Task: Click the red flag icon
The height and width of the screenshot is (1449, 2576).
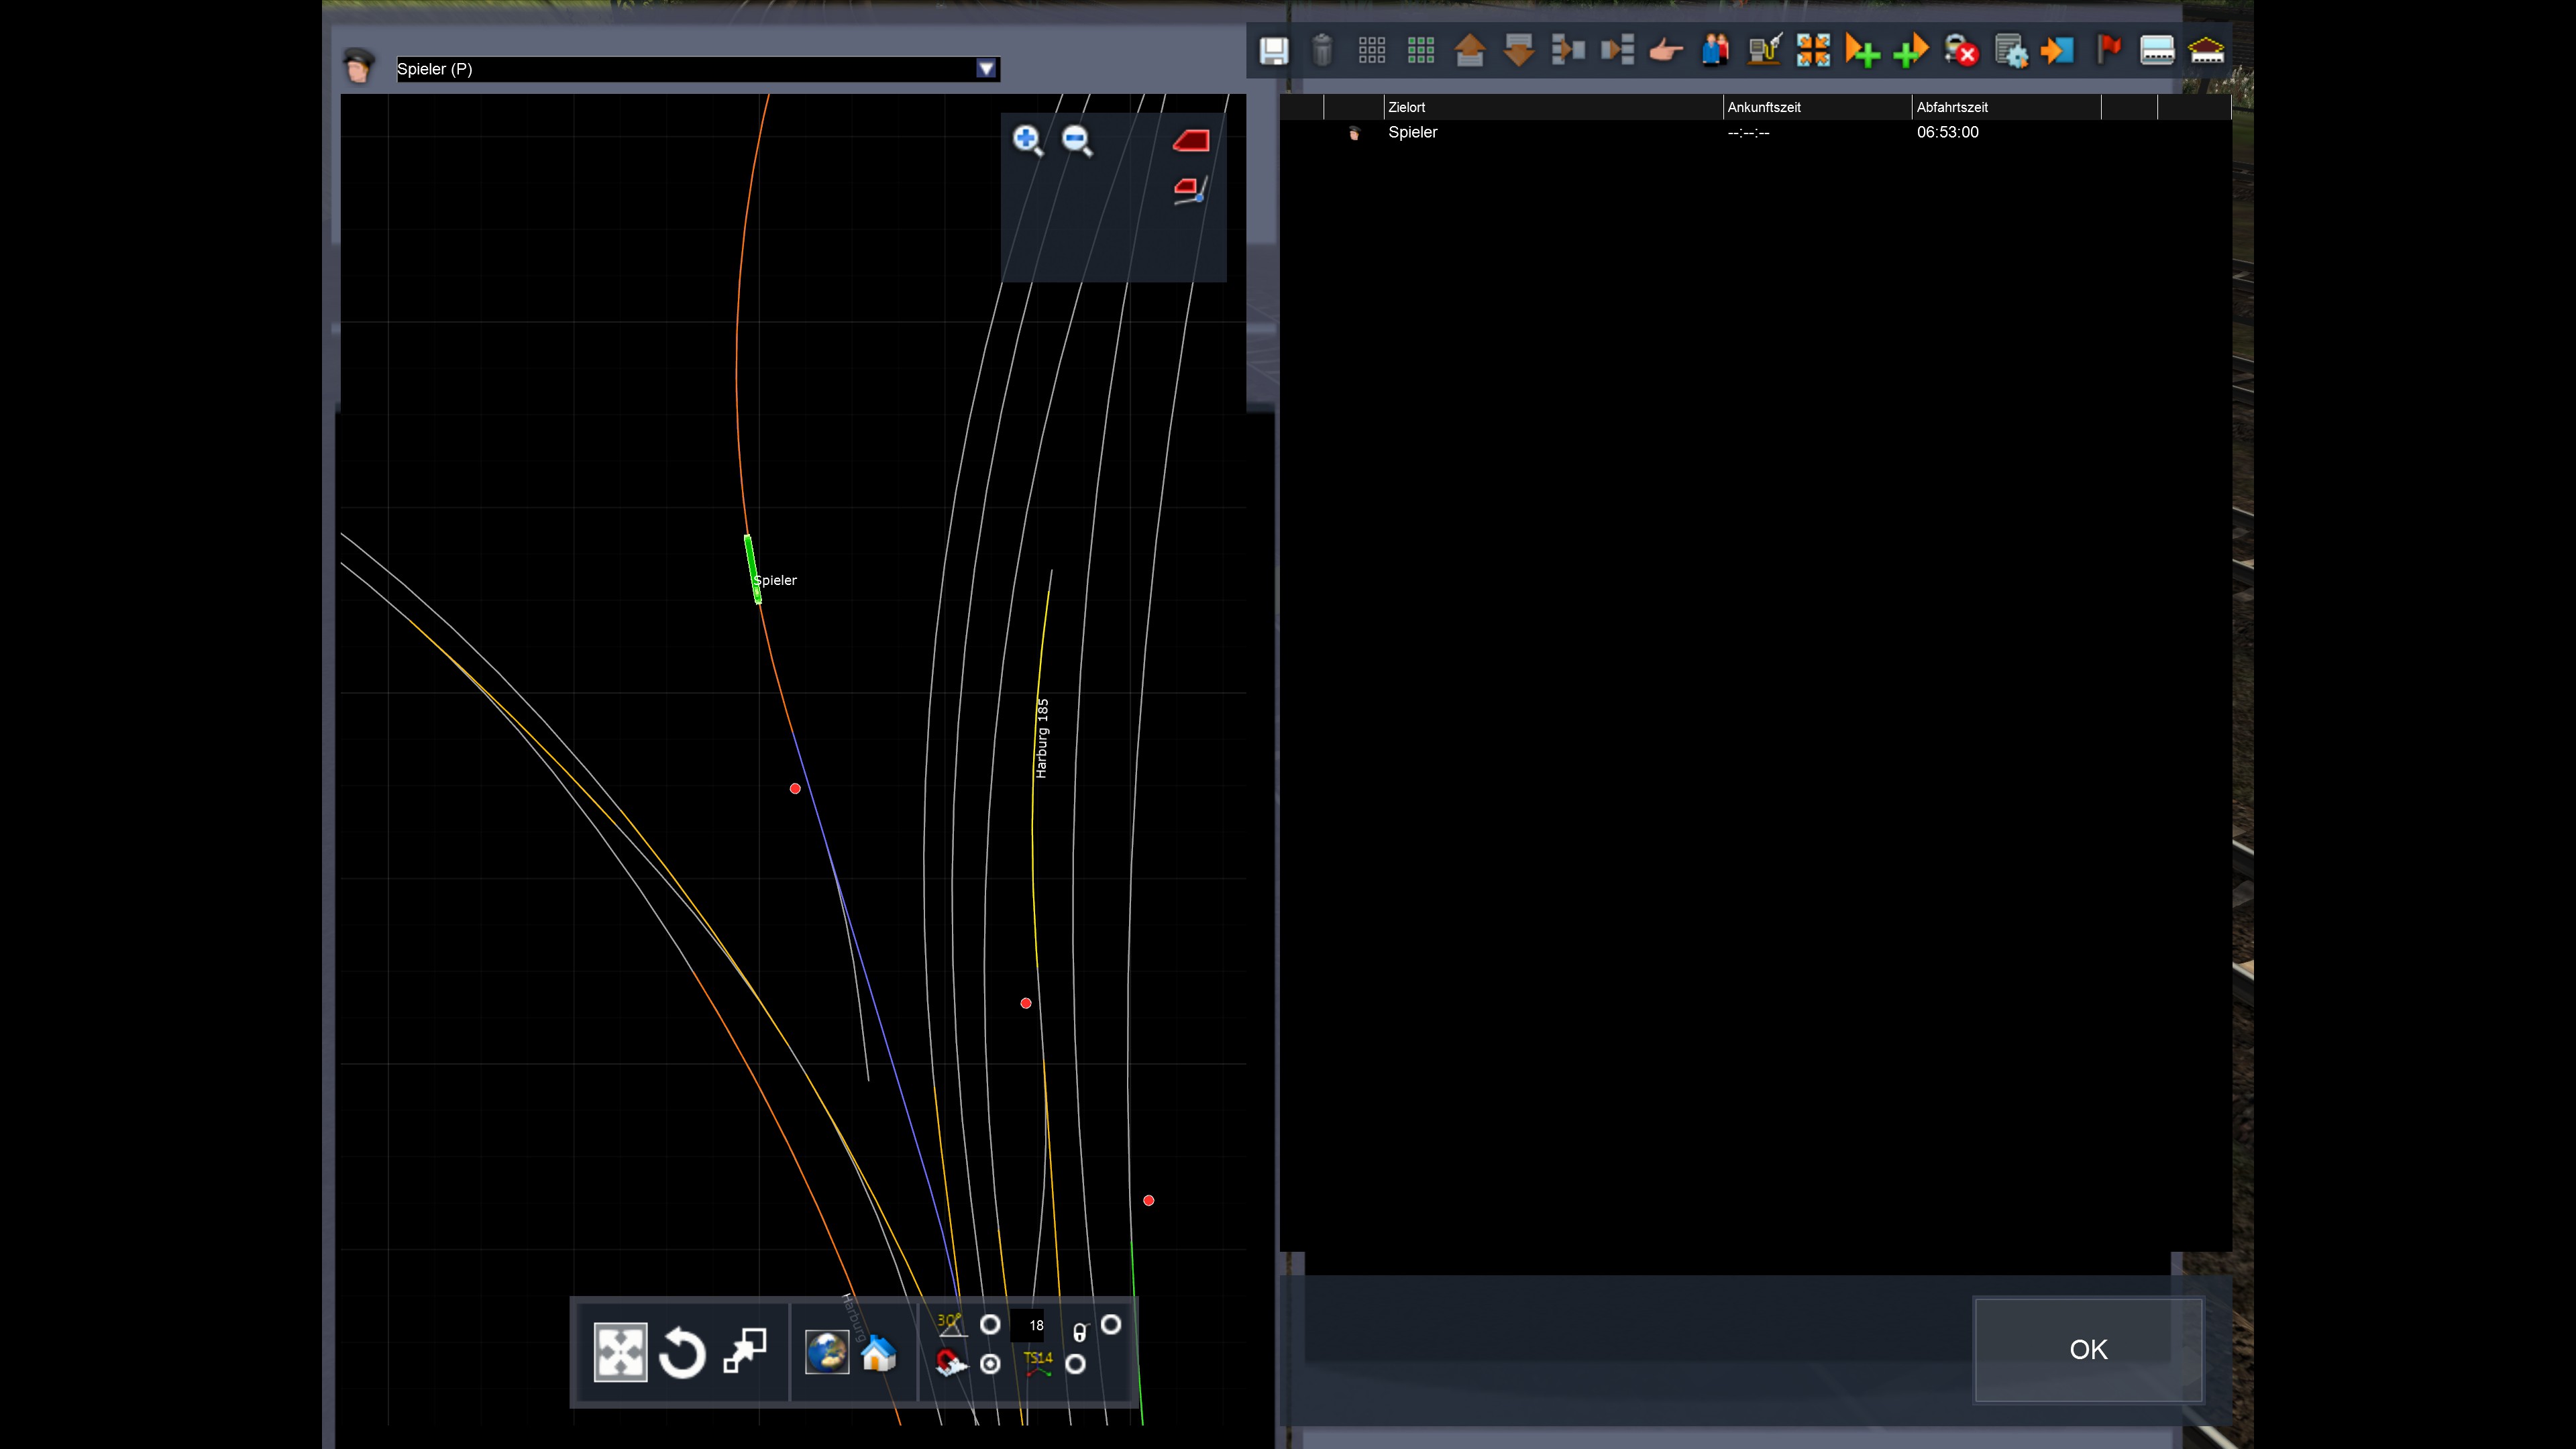Action: tap(2109, 49)
